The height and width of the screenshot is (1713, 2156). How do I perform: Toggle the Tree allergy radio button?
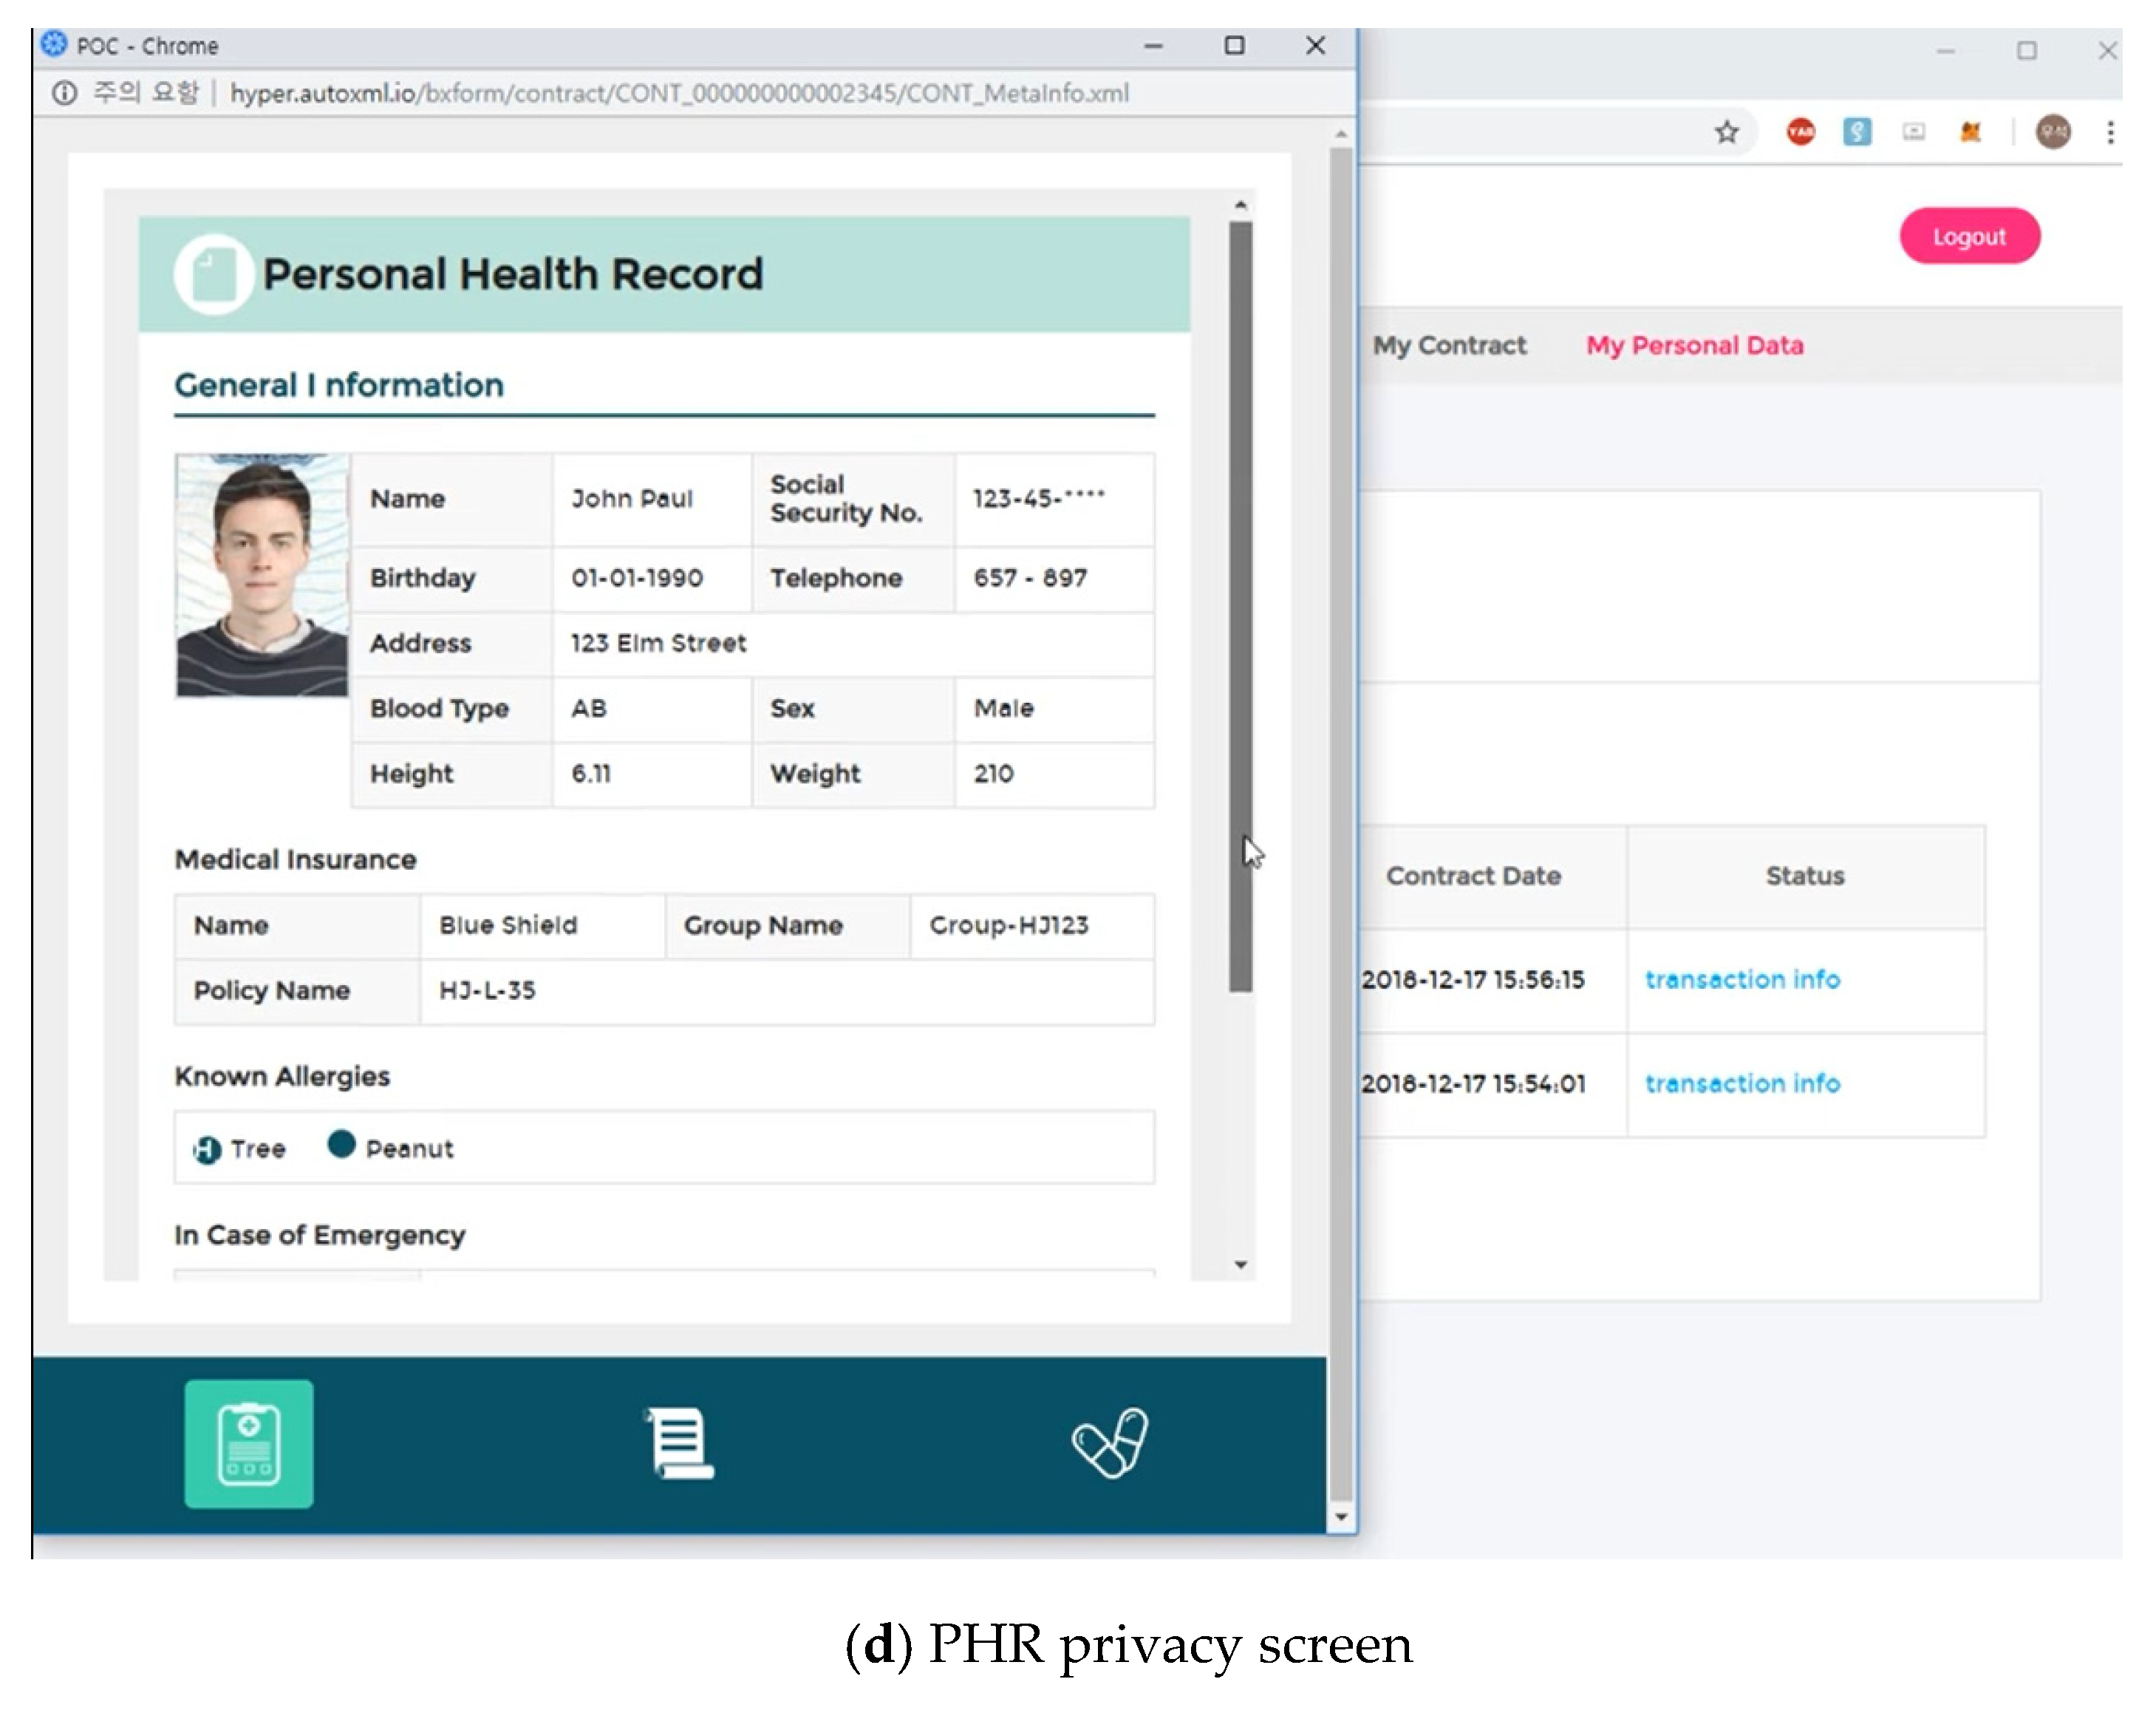(207, 1149)
